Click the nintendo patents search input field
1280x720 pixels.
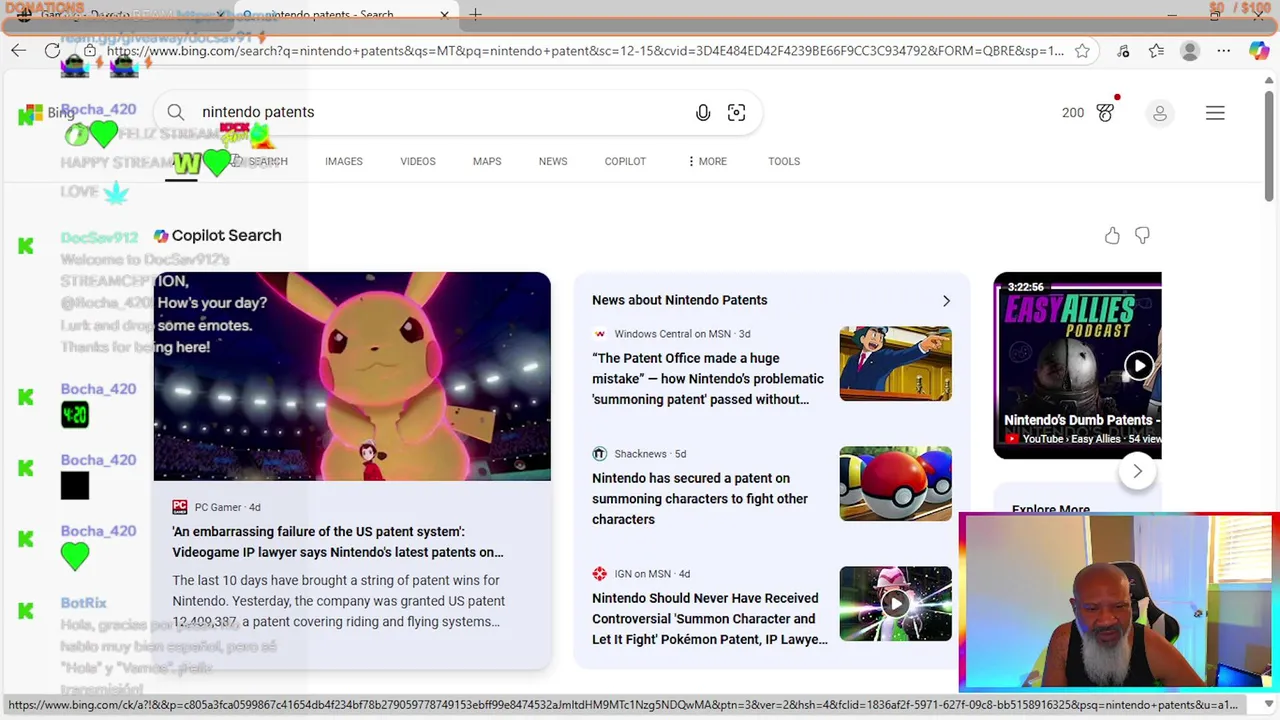pyautogui.click(x=440, y=112)
